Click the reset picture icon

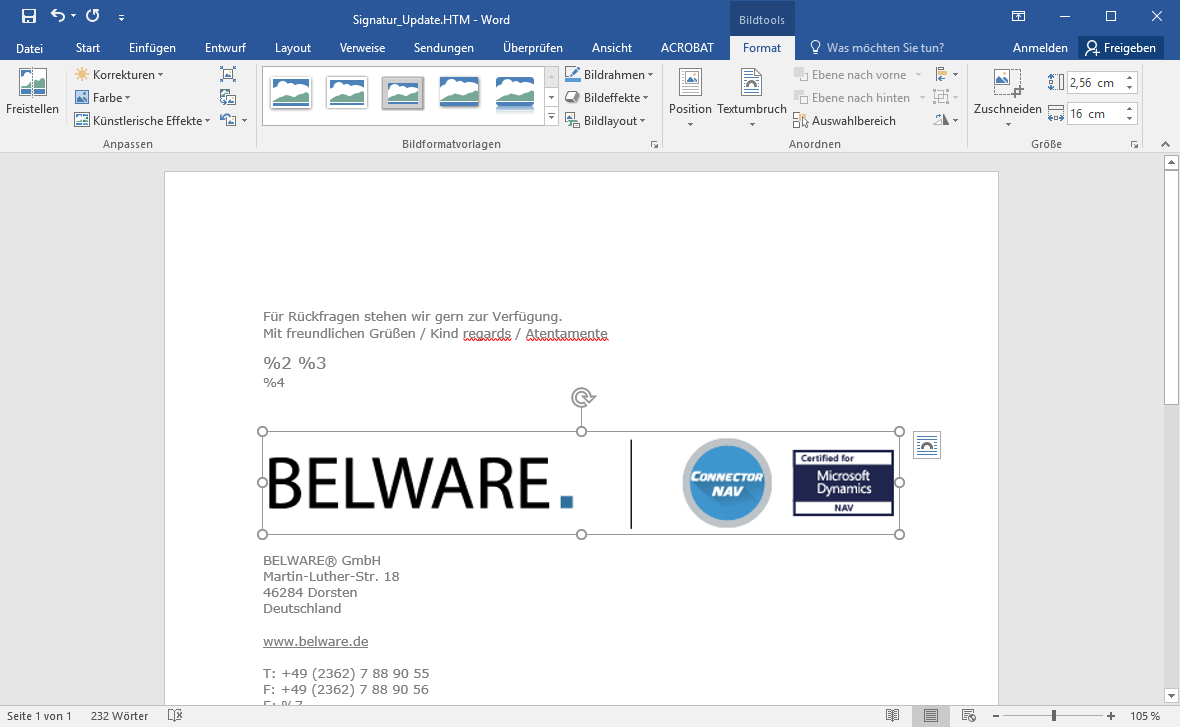(228, 120)
